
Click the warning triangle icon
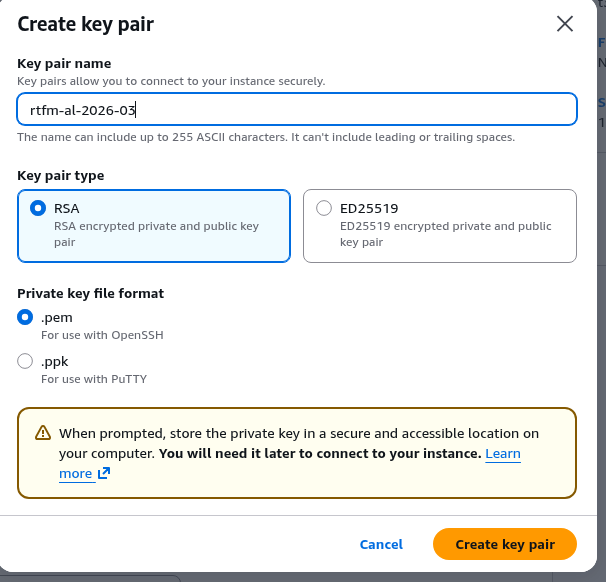[x=43, y=433]
